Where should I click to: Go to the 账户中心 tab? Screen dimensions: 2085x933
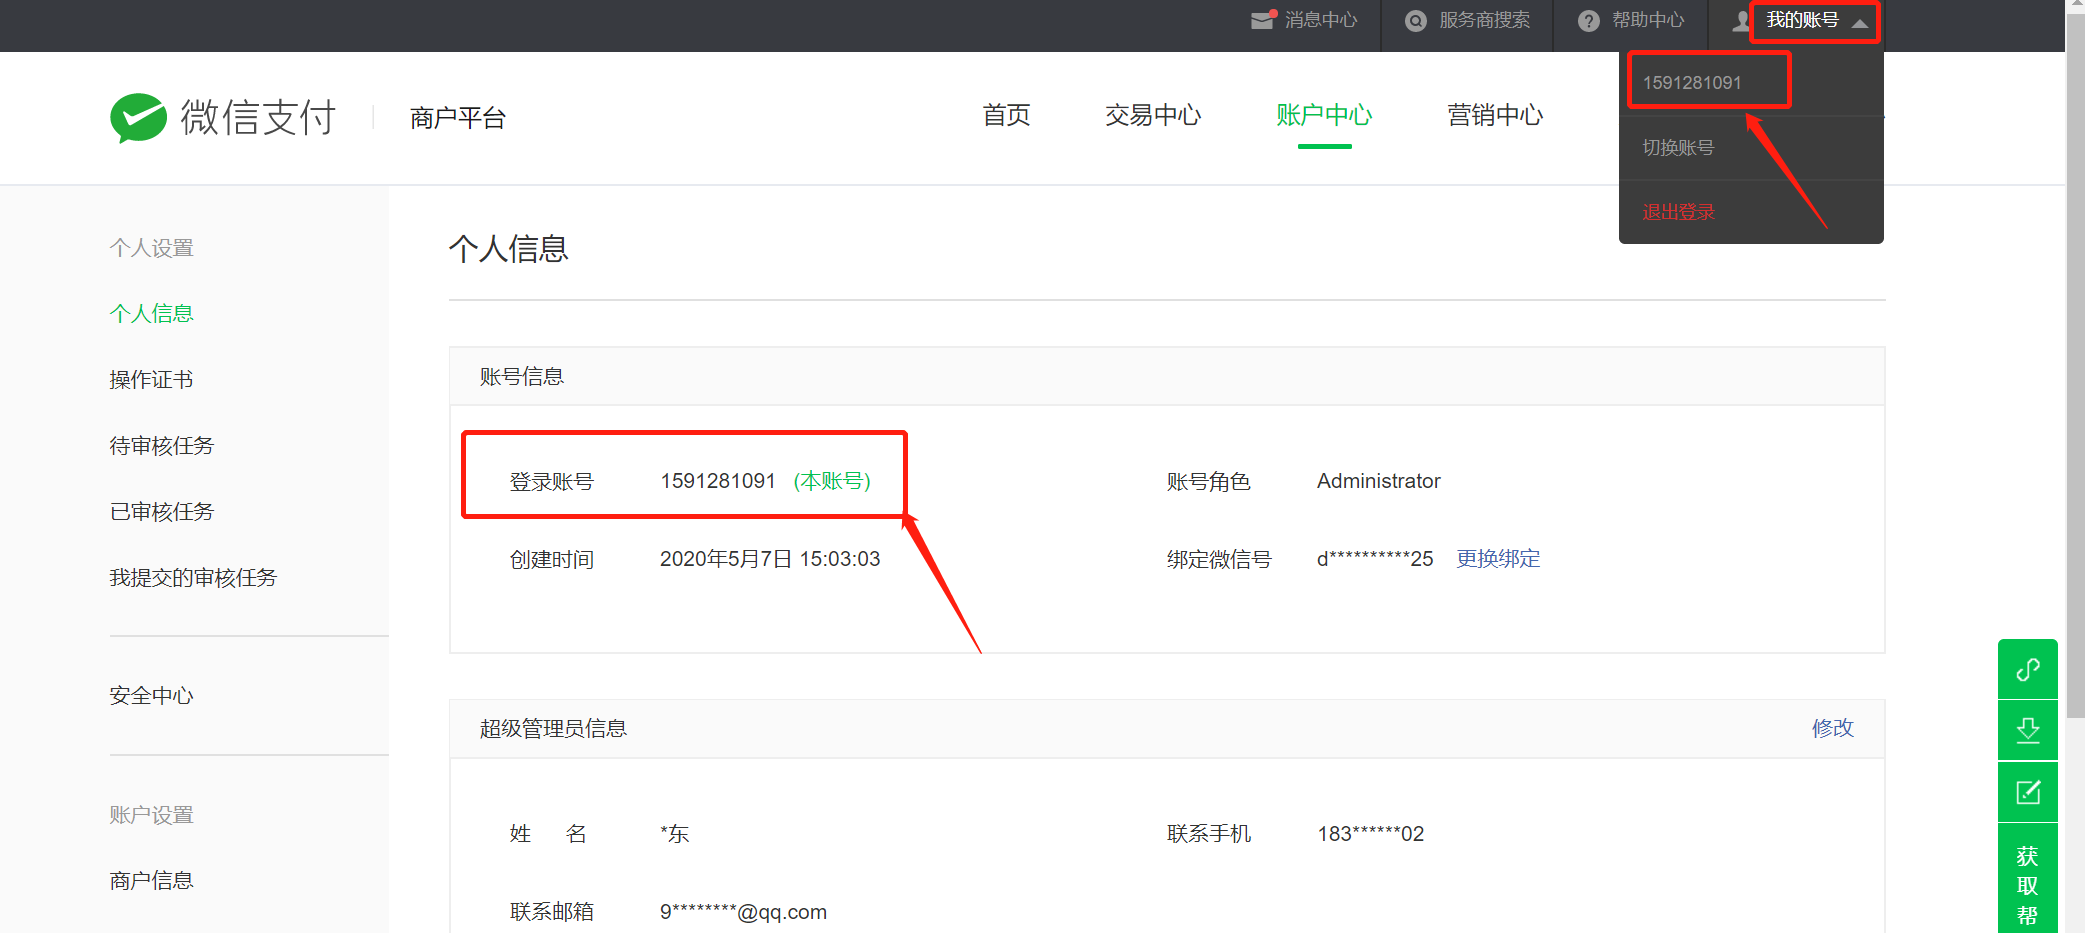point(1324,115)
